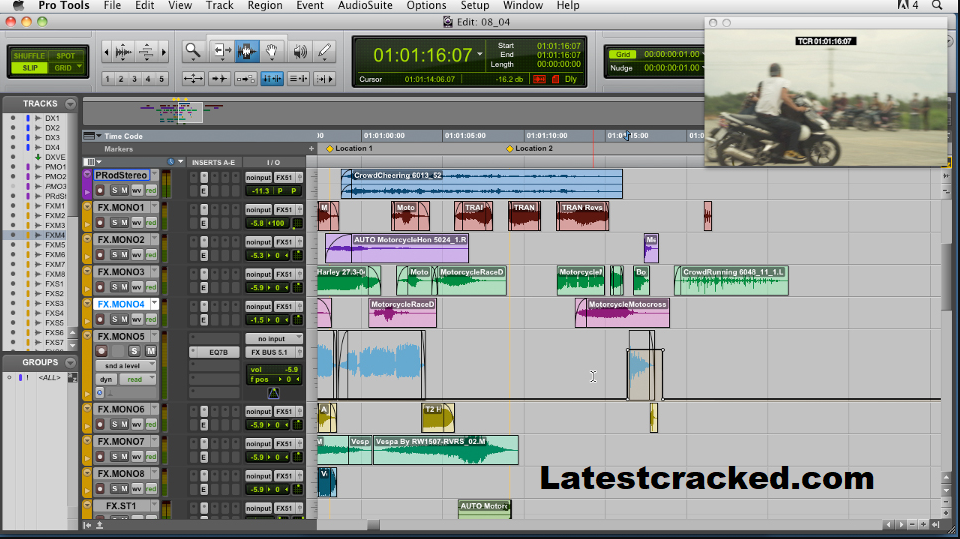Toggle Link Timeline and Edit Selection

coord(272,78)
